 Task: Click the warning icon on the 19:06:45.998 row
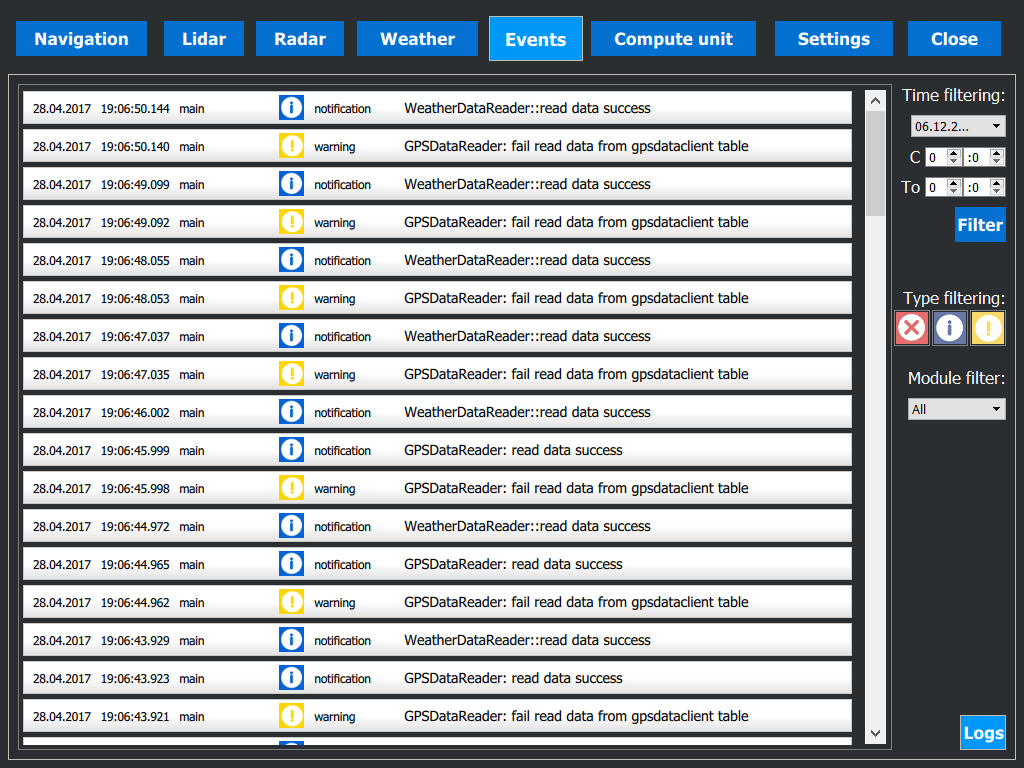pos(291,488)
